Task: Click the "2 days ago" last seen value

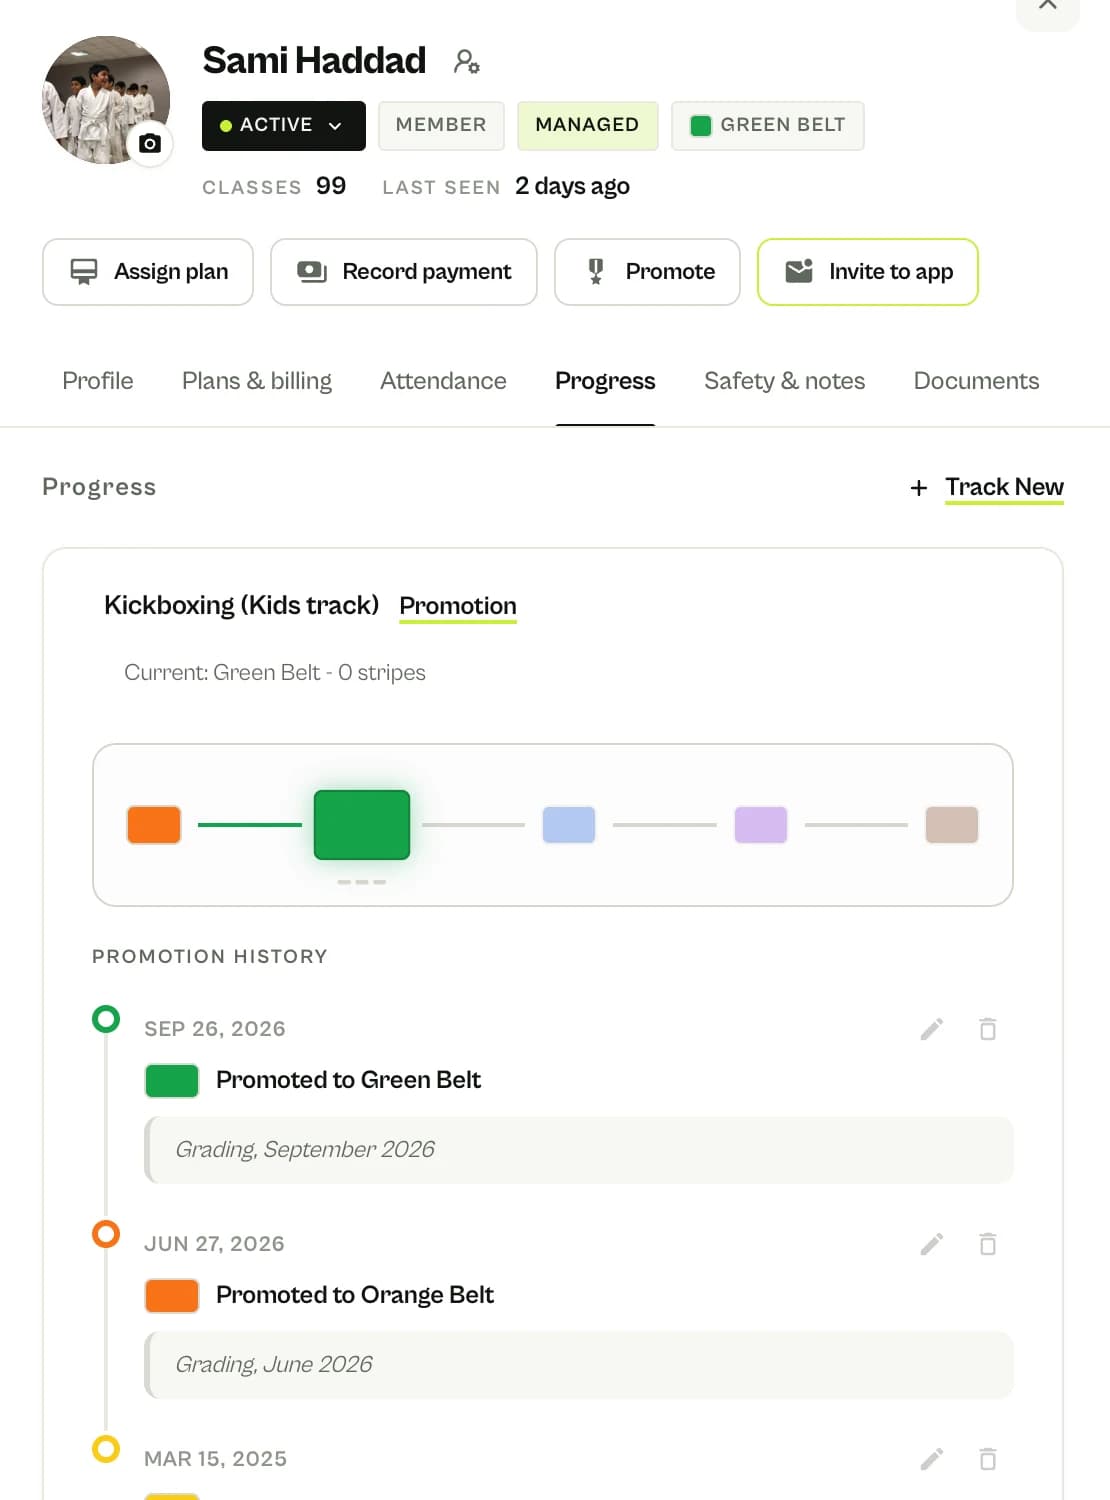Action: (572, 187)
